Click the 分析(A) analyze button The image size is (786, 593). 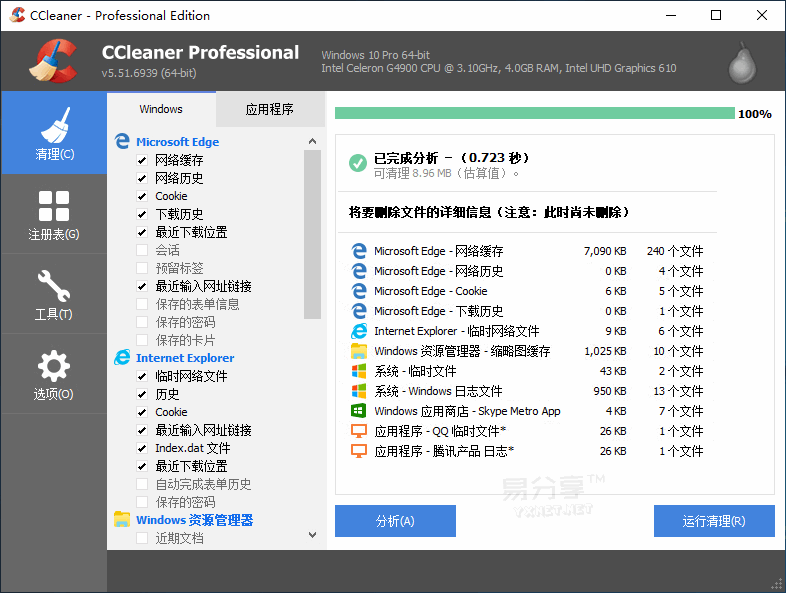tap(395, 521)
